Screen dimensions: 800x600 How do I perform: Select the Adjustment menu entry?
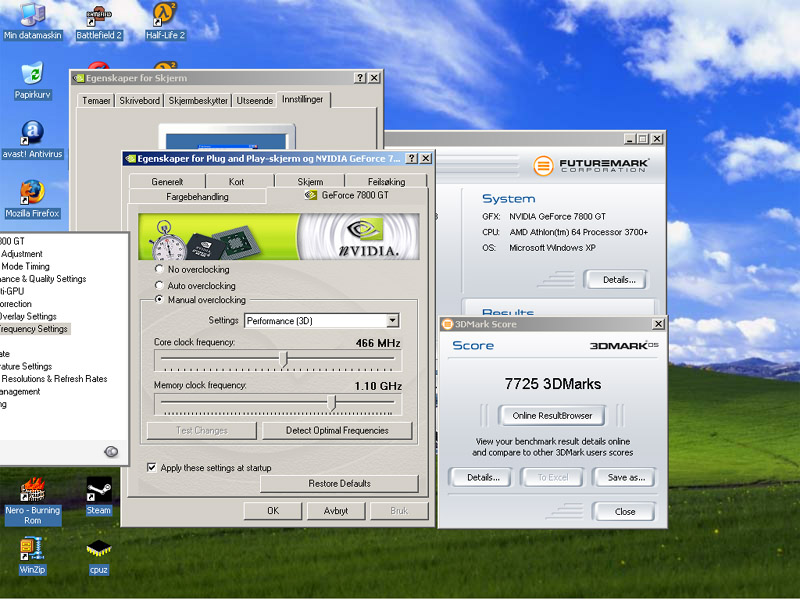pos(21,254)
